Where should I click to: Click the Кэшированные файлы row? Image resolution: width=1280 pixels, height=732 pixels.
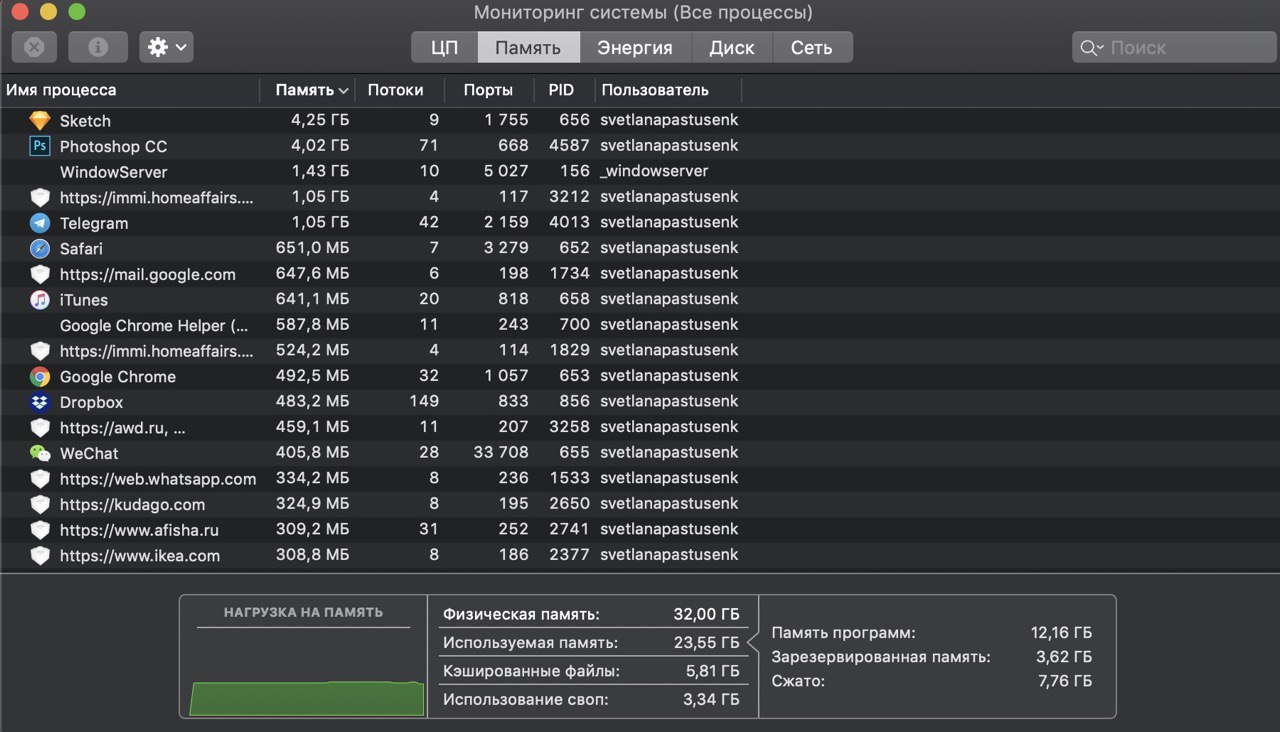[592, 672]
